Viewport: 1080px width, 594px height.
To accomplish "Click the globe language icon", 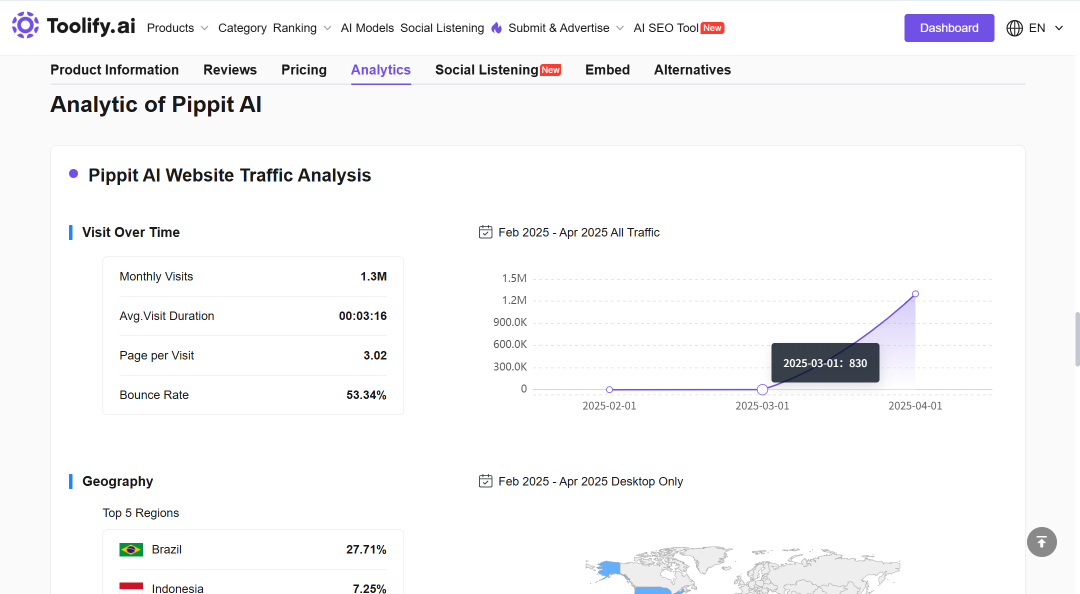I will (1015, 28).
